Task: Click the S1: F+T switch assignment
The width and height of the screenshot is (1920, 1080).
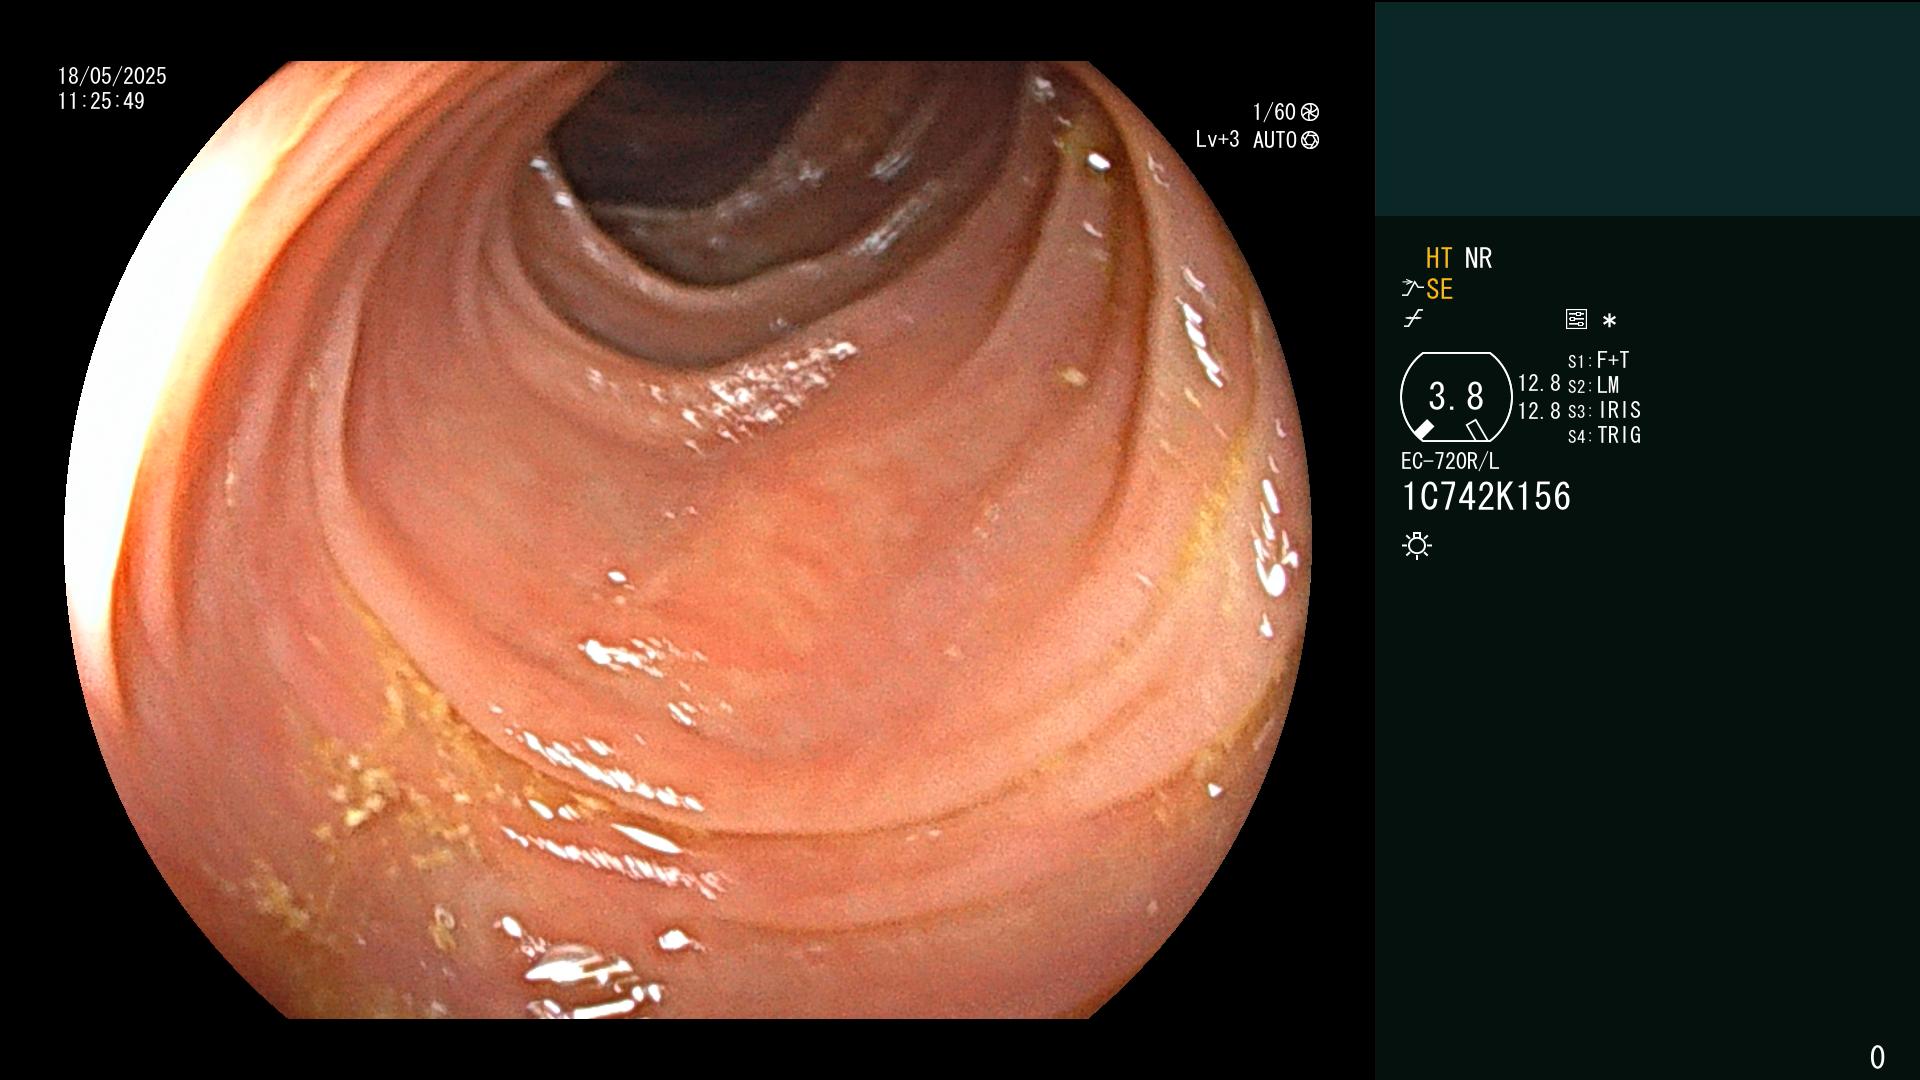Action: point(1598,360)
